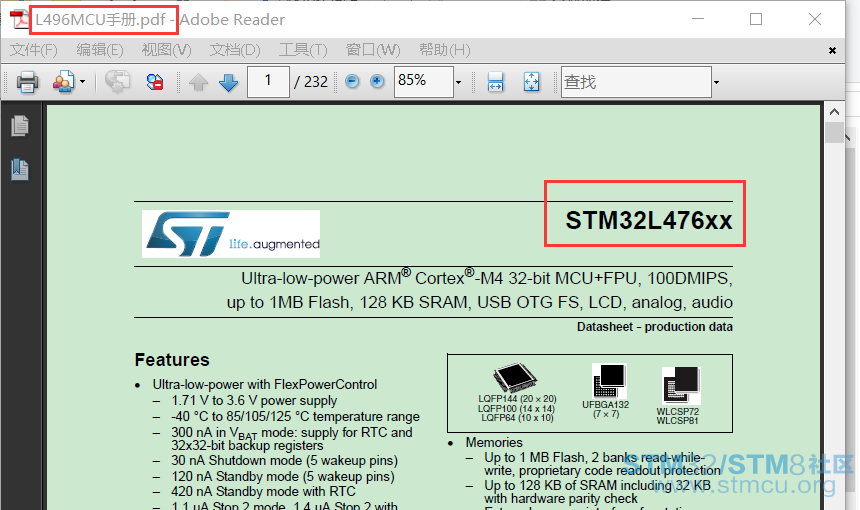Click the scroll up arrow of scrollbar
860x510 pixels.
coord(834,112)
